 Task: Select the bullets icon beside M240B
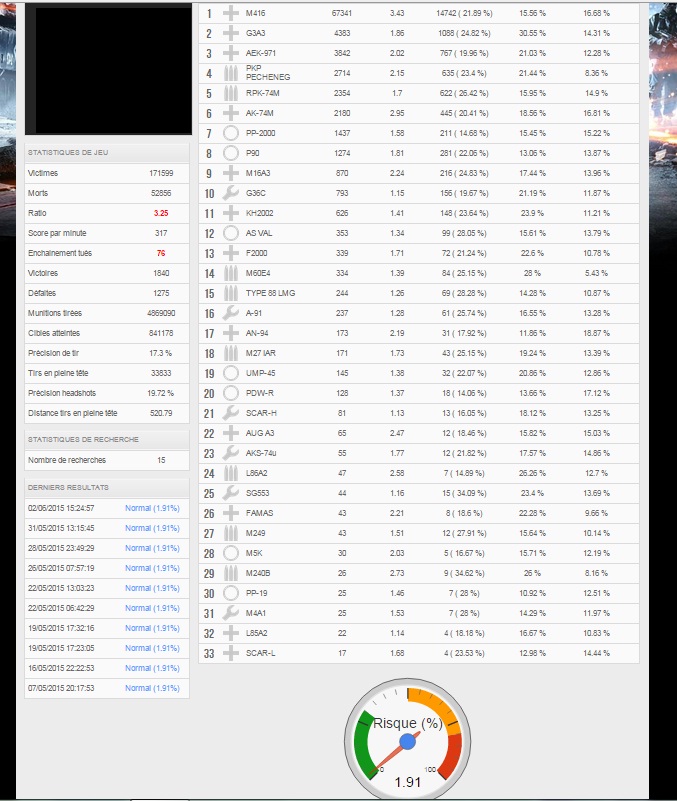click(231, 573)
